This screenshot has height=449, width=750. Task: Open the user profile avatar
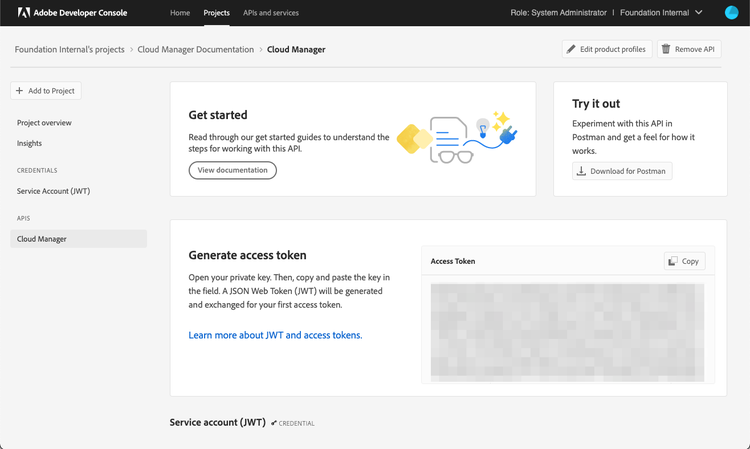tap(731, 12)
